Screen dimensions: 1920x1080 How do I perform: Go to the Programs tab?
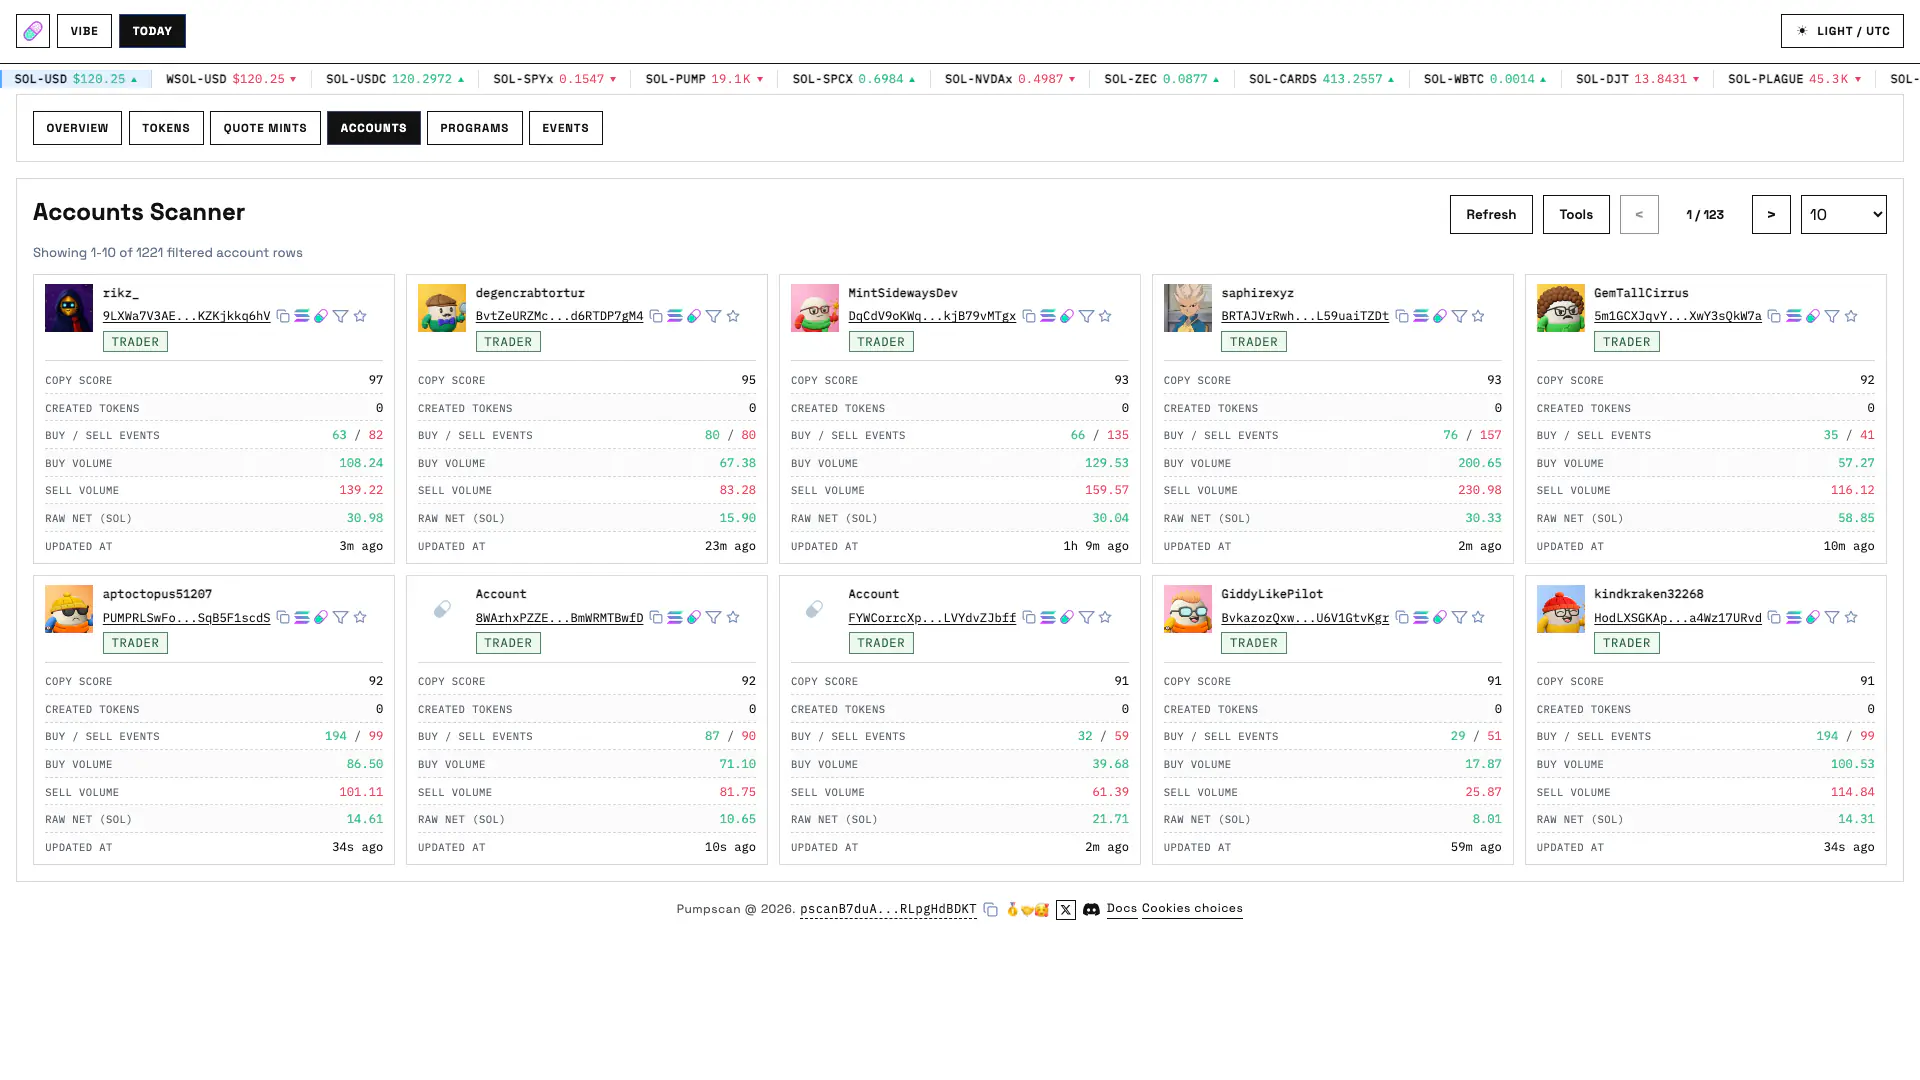(x=474, y=128)
